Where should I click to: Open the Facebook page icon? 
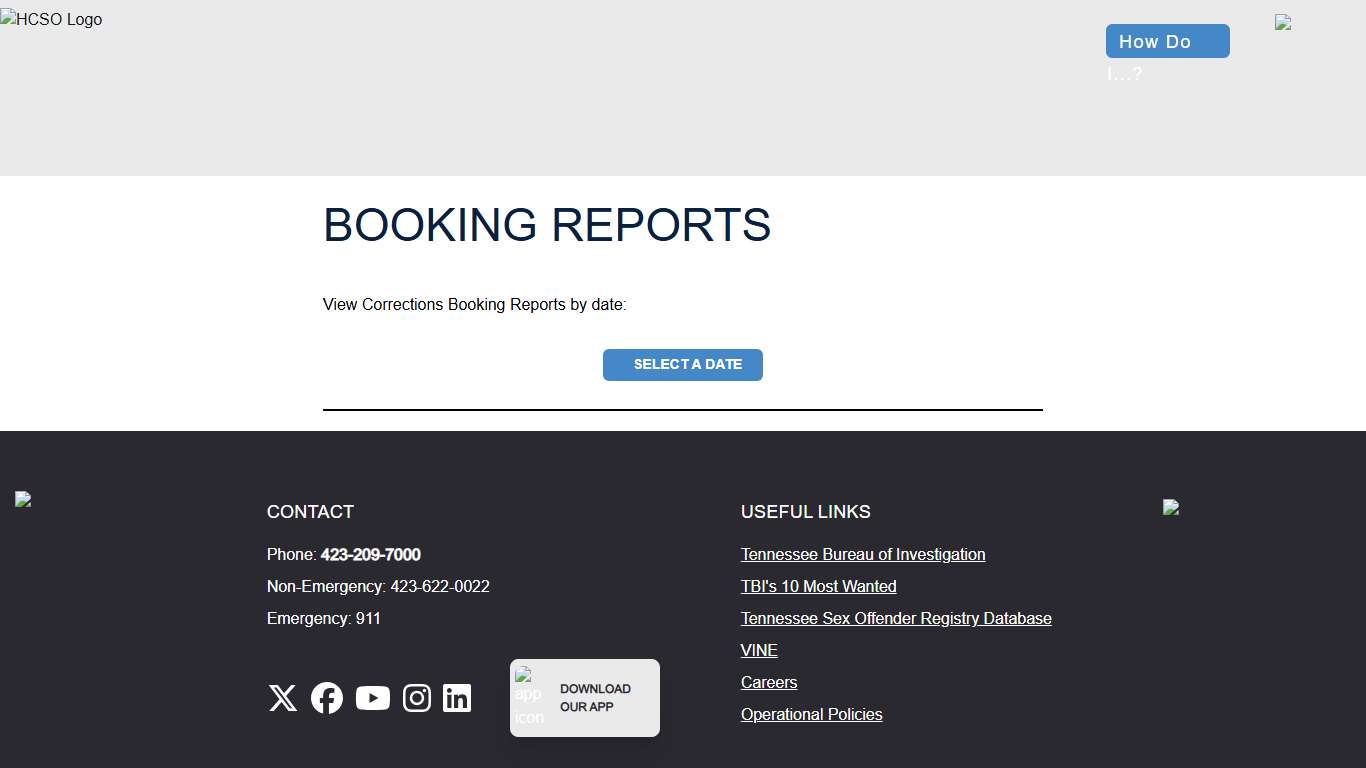coord(327,698)
